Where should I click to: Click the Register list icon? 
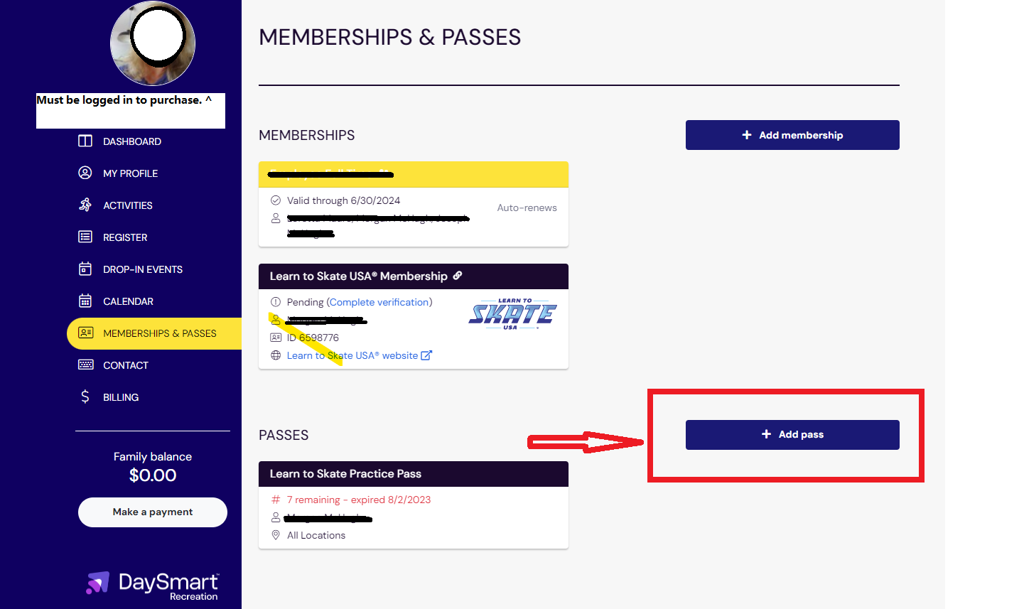[x=85, y=237]
